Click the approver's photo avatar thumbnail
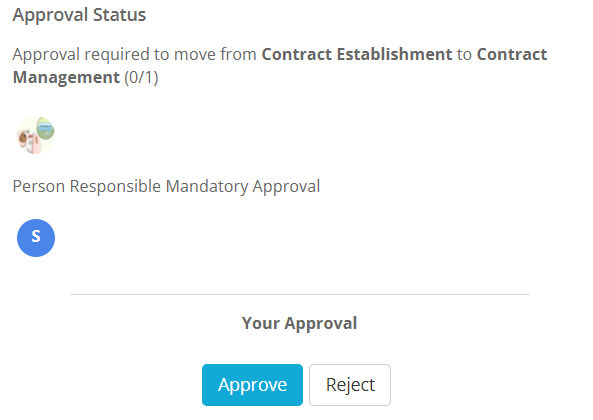This screenshot has height=420, width=593. tap(36, 135)
